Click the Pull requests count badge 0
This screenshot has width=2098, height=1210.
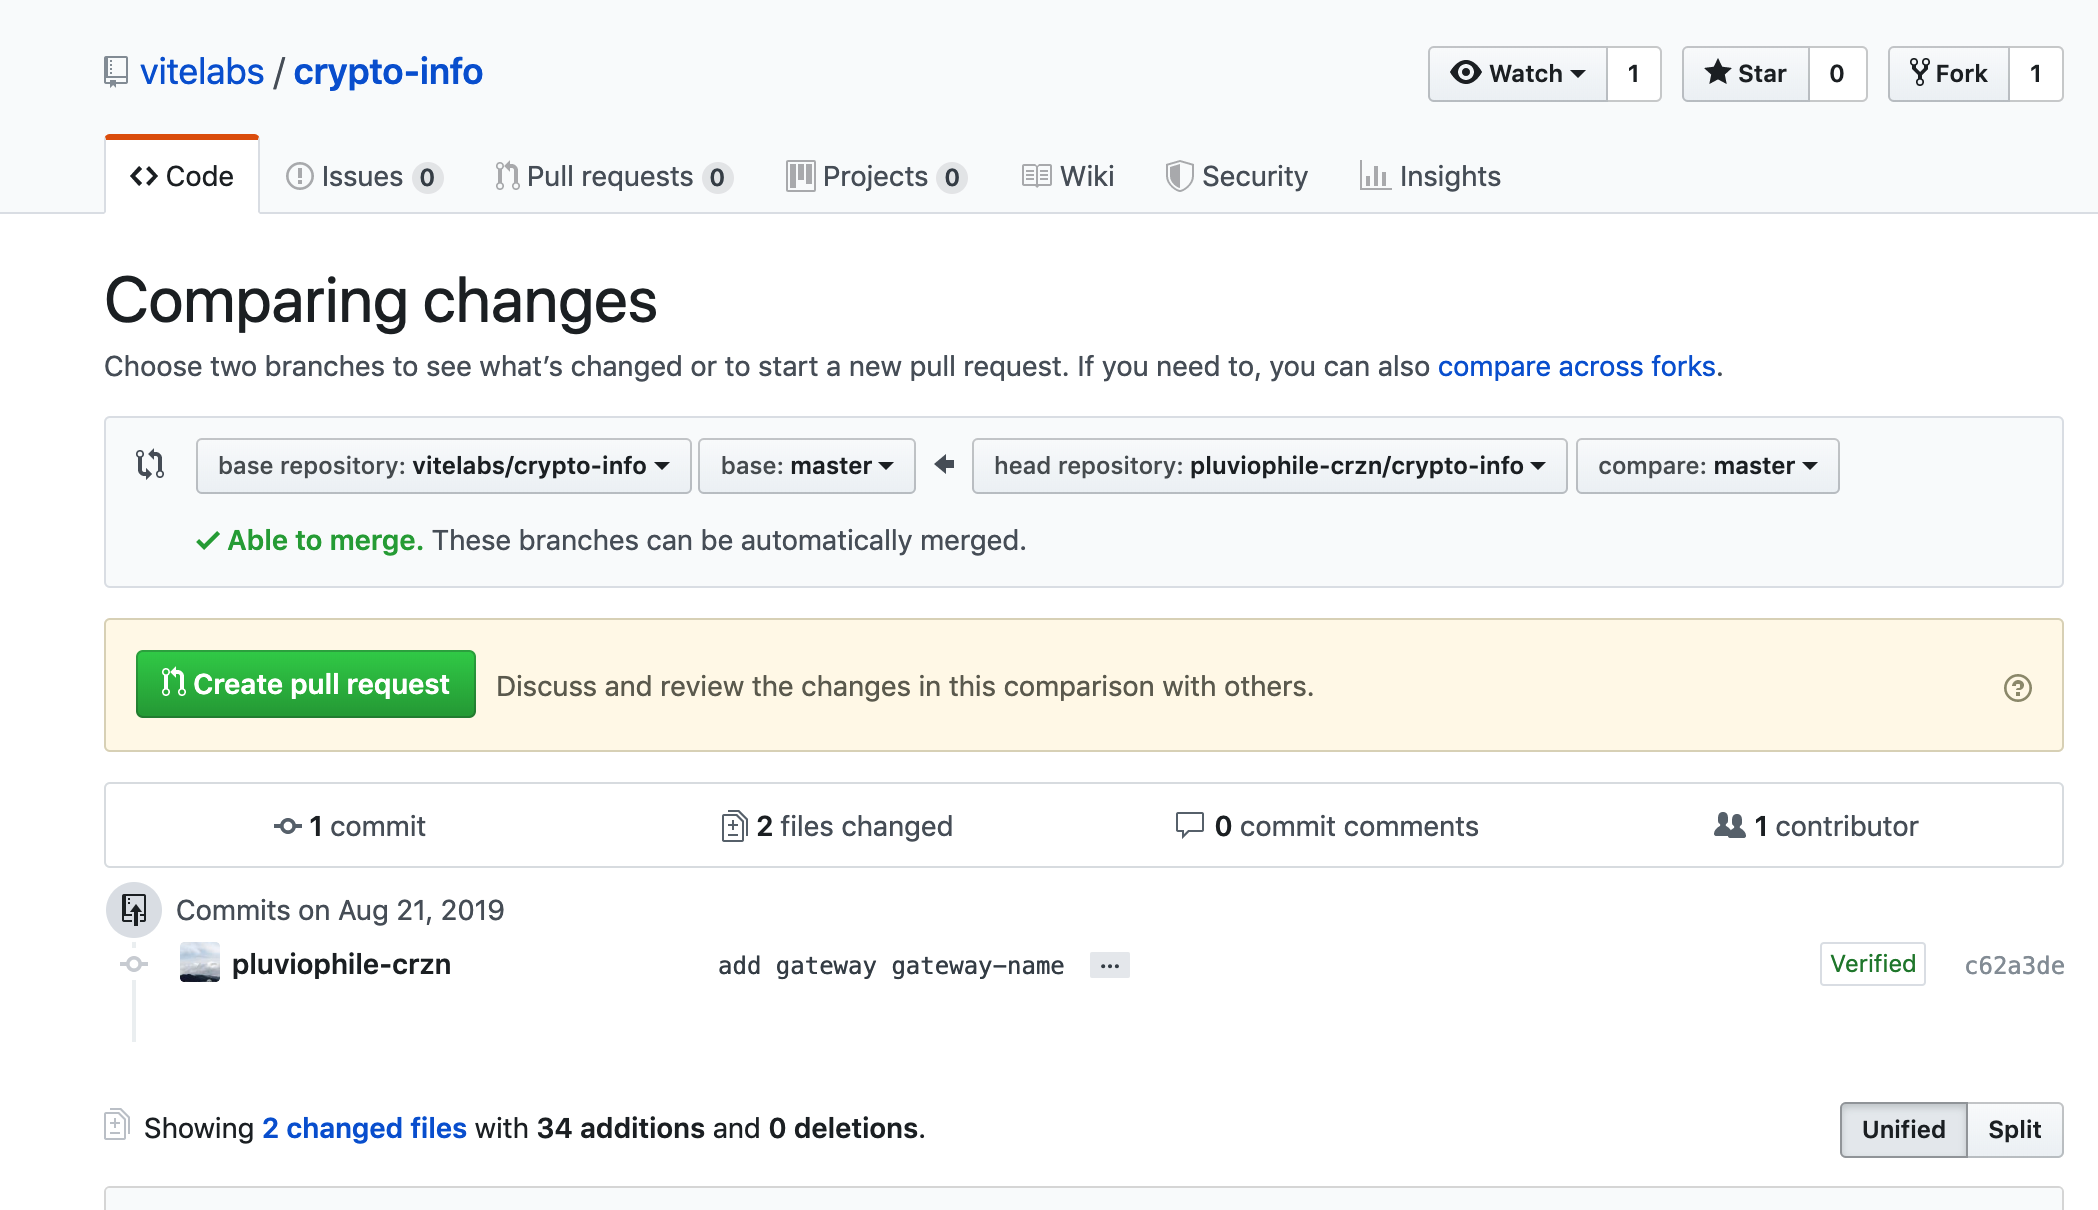pos(718,178)
